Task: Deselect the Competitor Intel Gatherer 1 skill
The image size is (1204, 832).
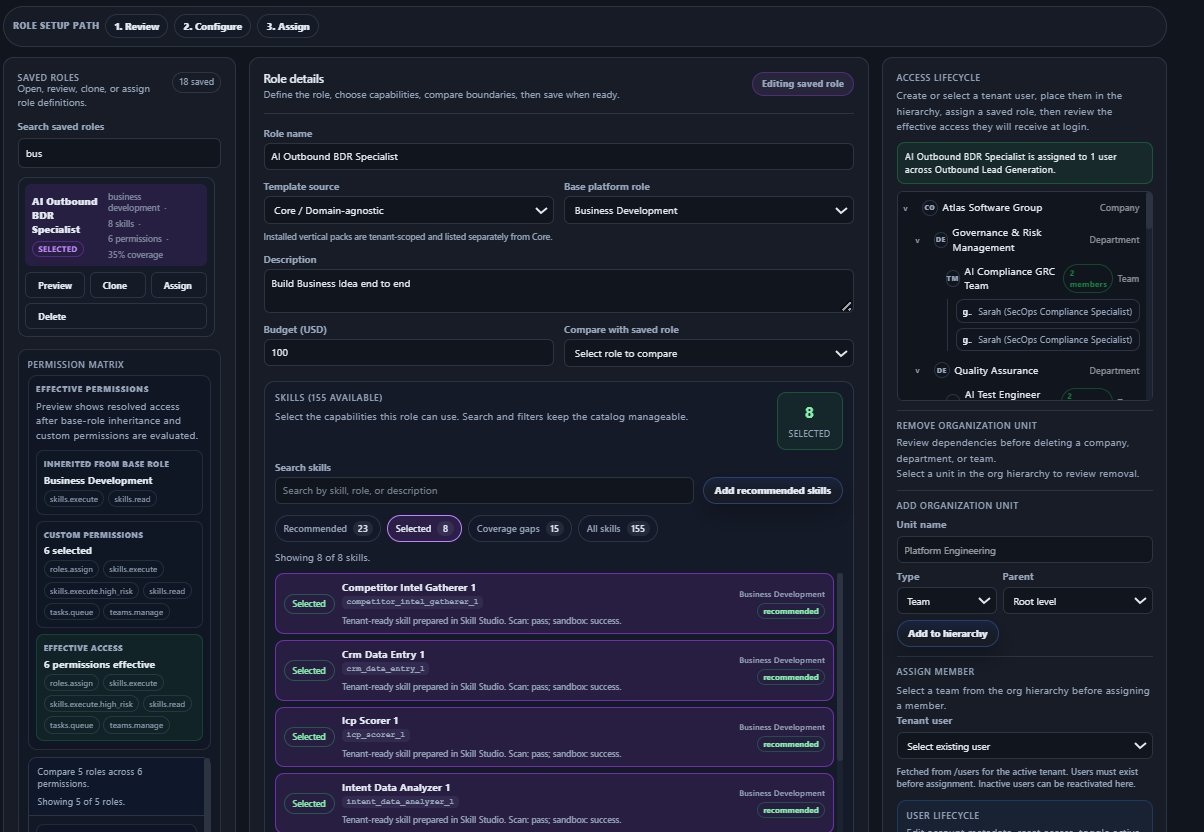Action: tap(309, 604)
